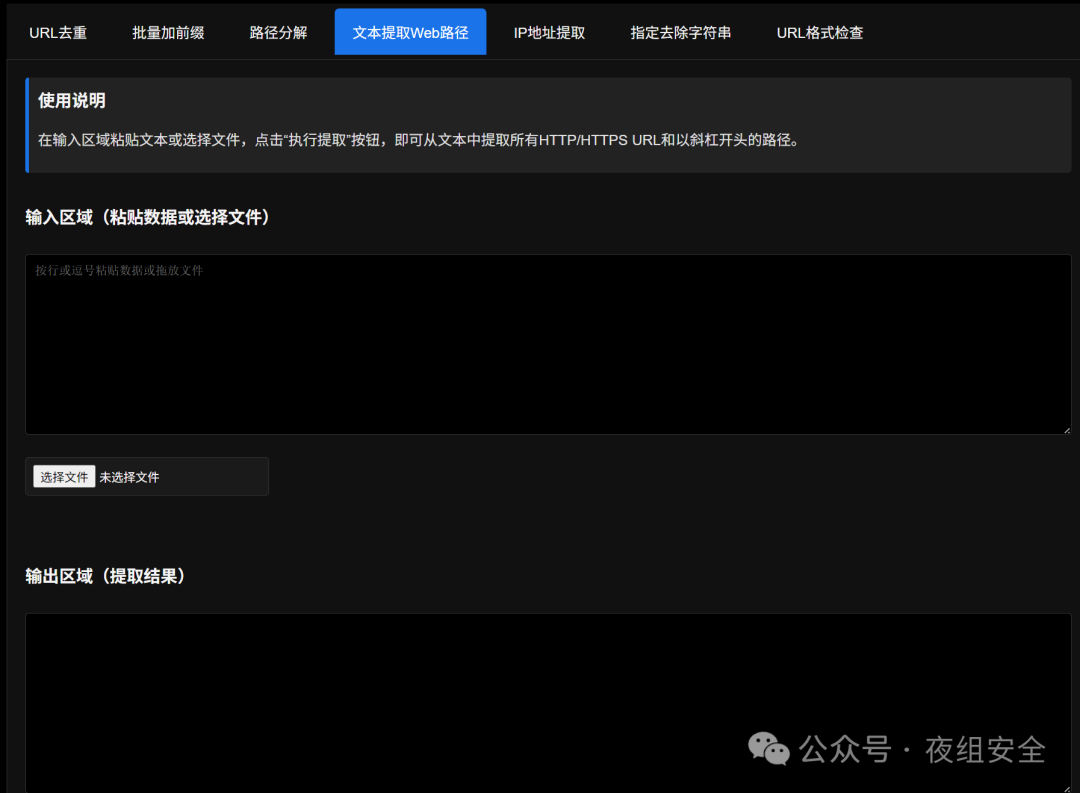Click the 未选择文件 label

tap(129, 476)
